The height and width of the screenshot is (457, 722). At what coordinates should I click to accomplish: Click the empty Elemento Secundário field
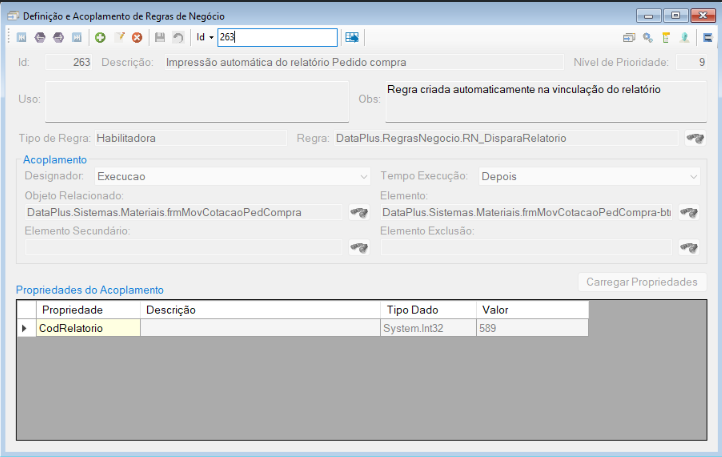(184, 247)
